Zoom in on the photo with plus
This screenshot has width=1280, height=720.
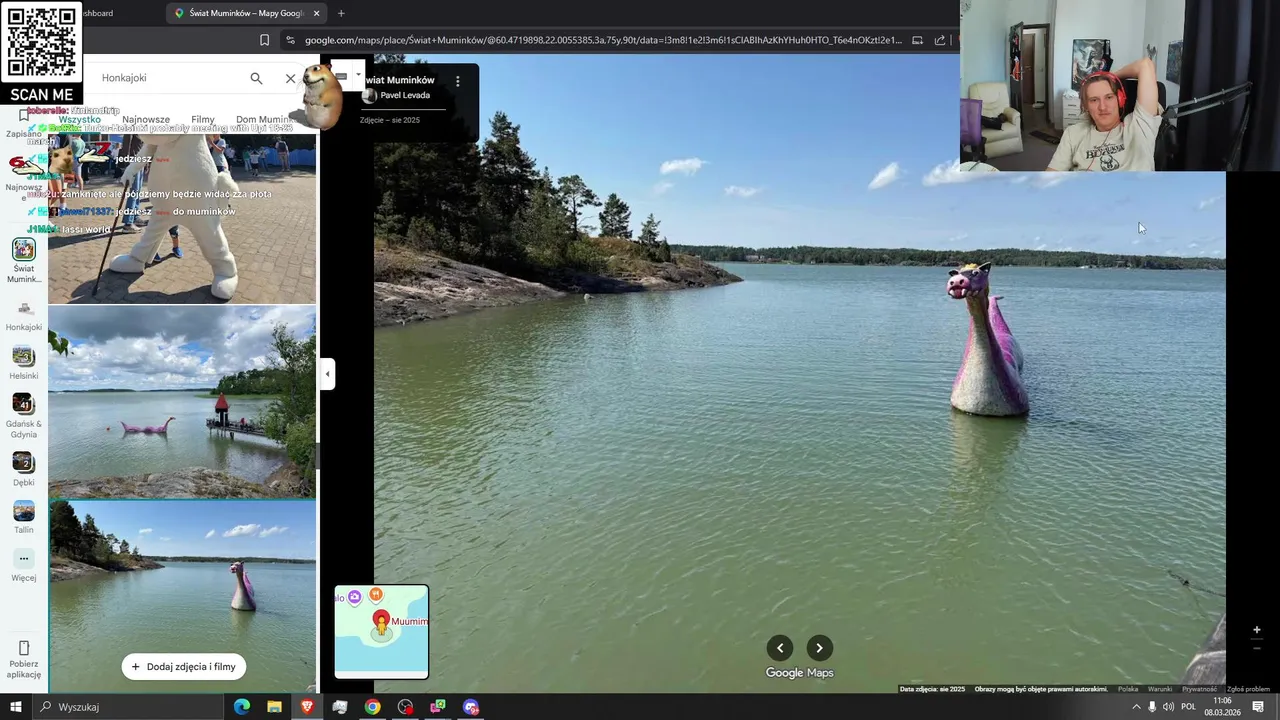1257,630
